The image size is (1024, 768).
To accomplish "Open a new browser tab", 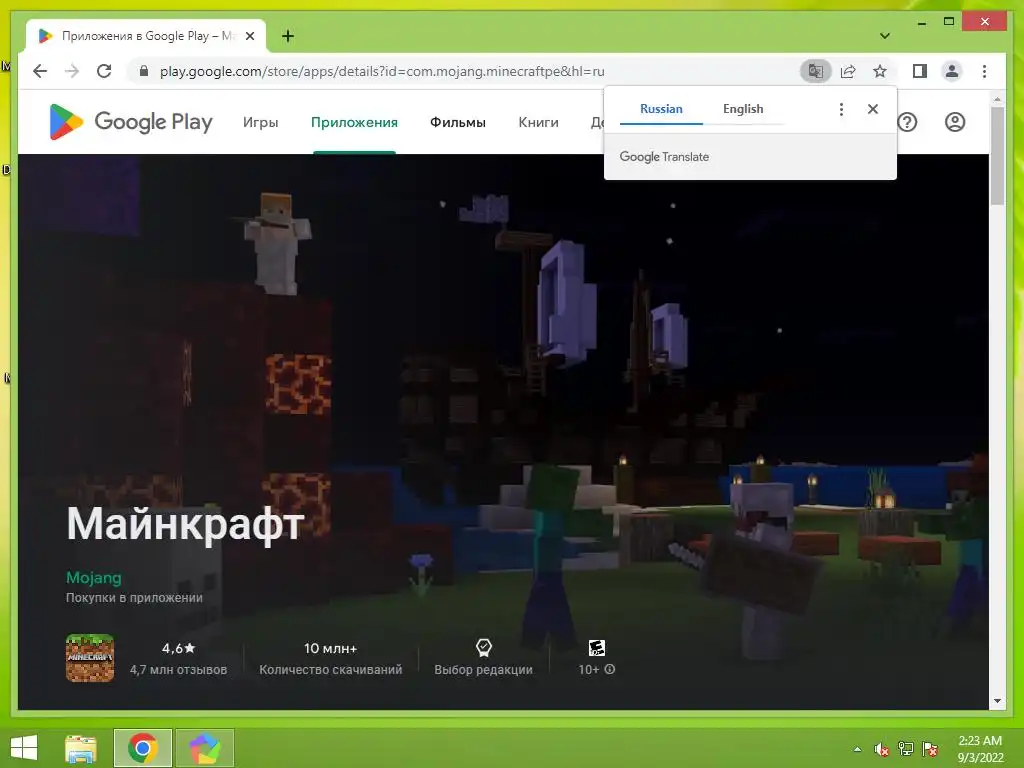I will click(x=288, y=36).
